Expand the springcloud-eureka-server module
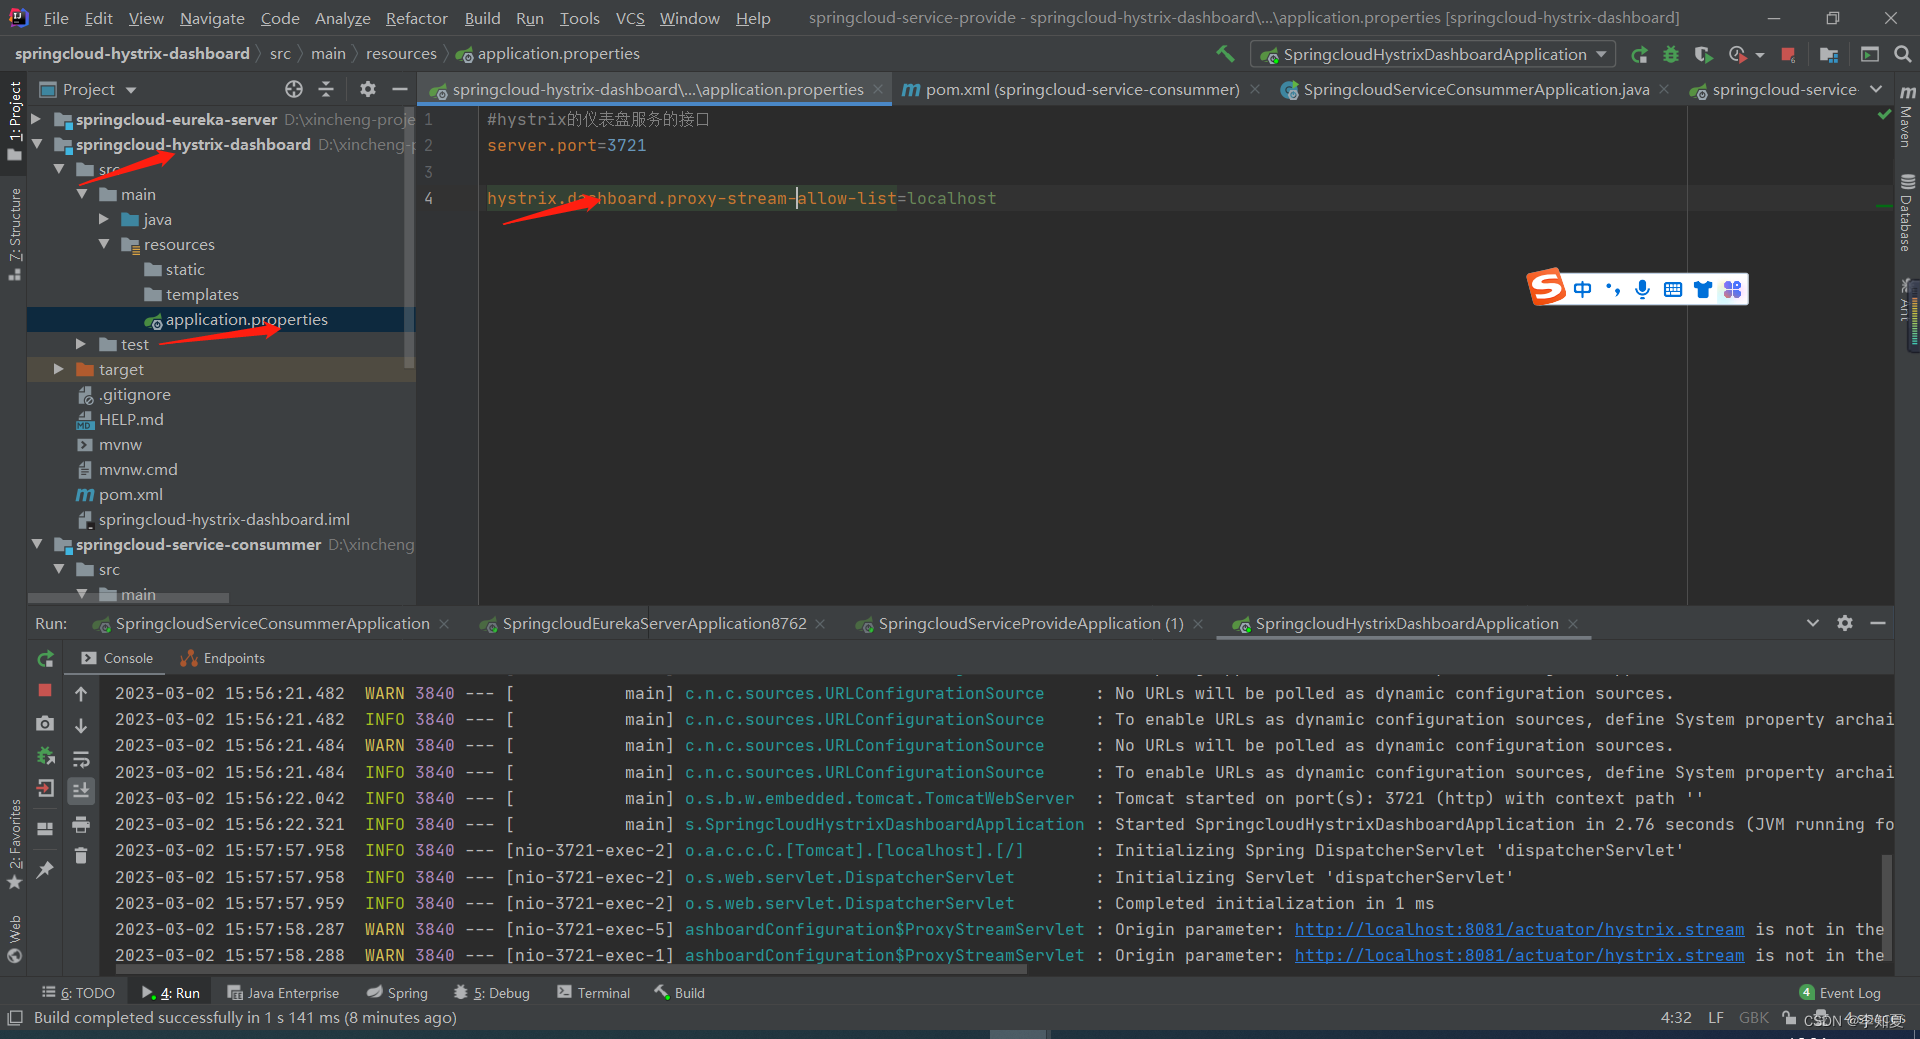Screen dimensions: 1920x1039 coord(37,119)
